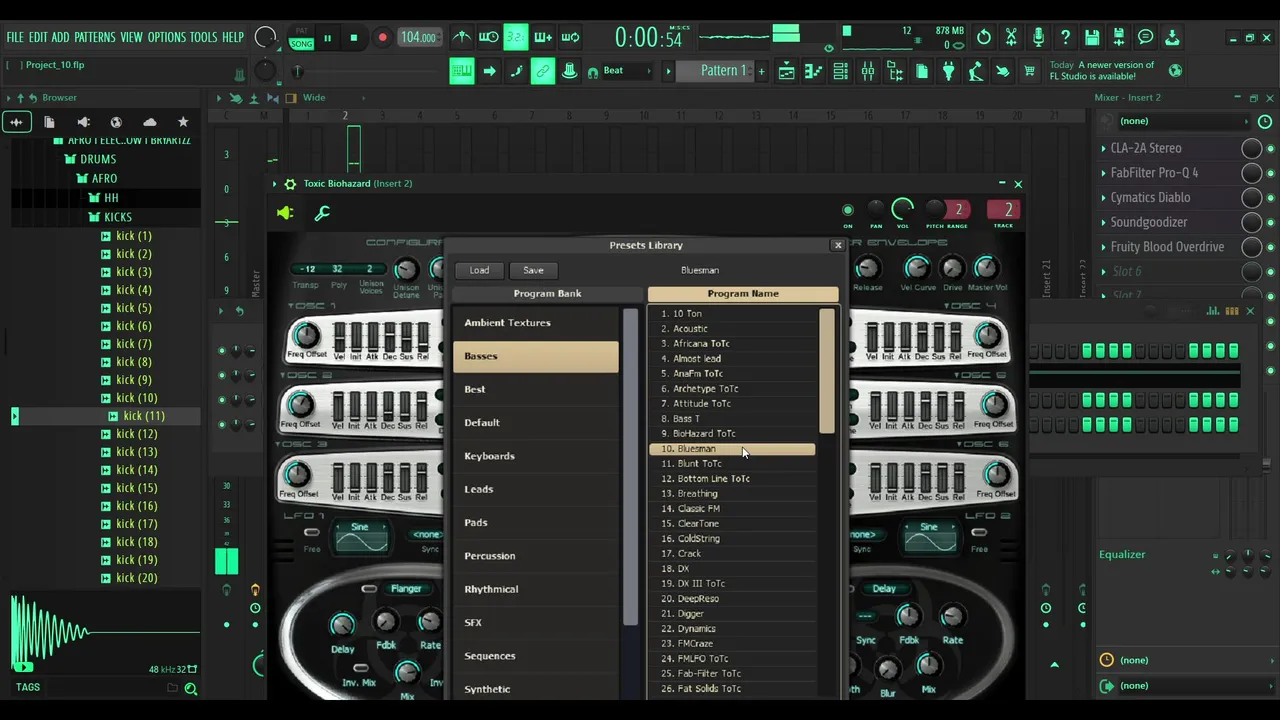Pause playback with the transport pause button
The width and height of the screenshot is (1280, 720).
pos(327,38)
